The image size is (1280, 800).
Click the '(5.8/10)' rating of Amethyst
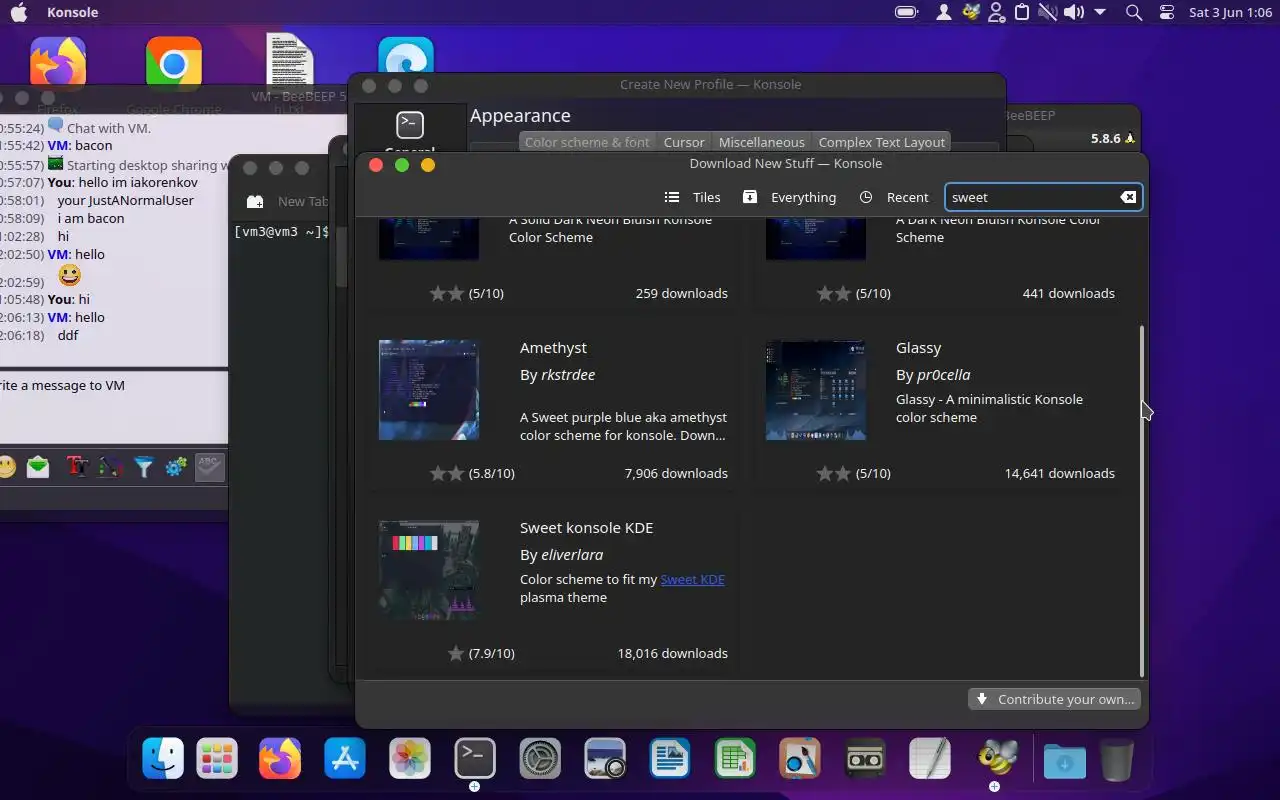[491, 473]
